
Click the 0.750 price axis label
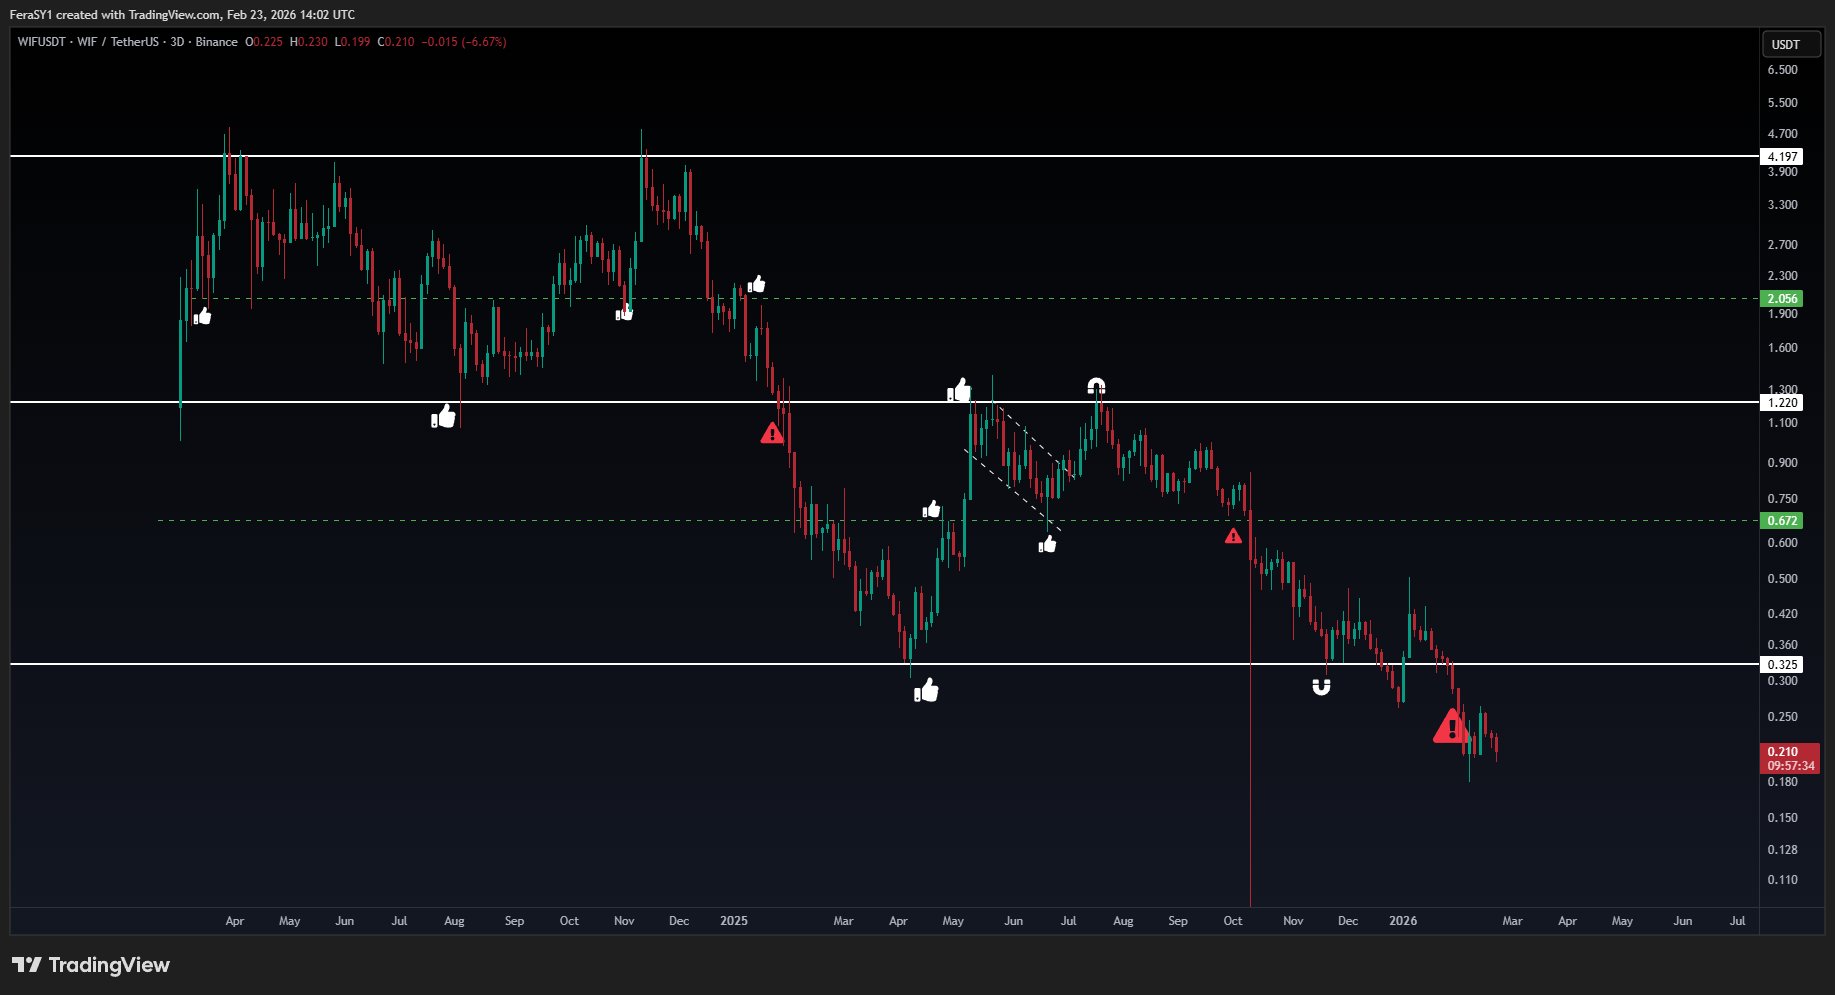coord(1782,499)
